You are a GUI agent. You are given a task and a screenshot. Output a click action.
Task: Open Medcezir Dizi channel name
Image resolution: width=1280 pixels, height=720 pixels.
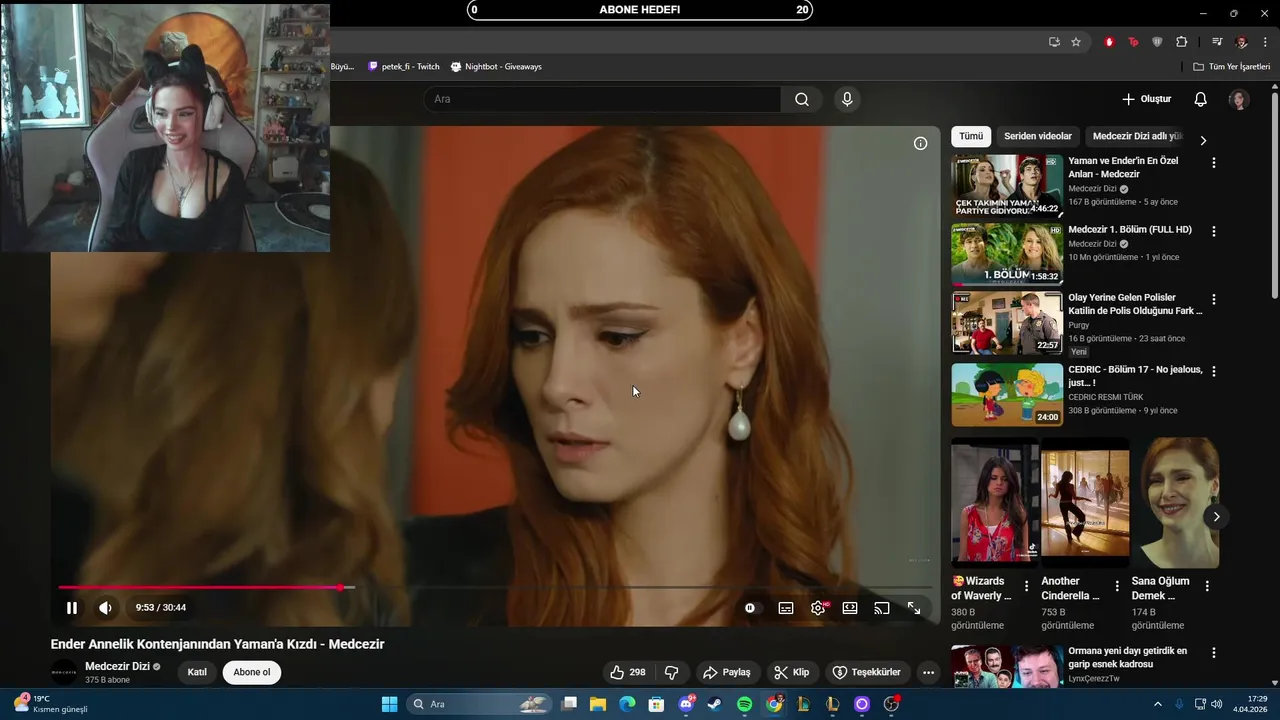click(117, 666)
